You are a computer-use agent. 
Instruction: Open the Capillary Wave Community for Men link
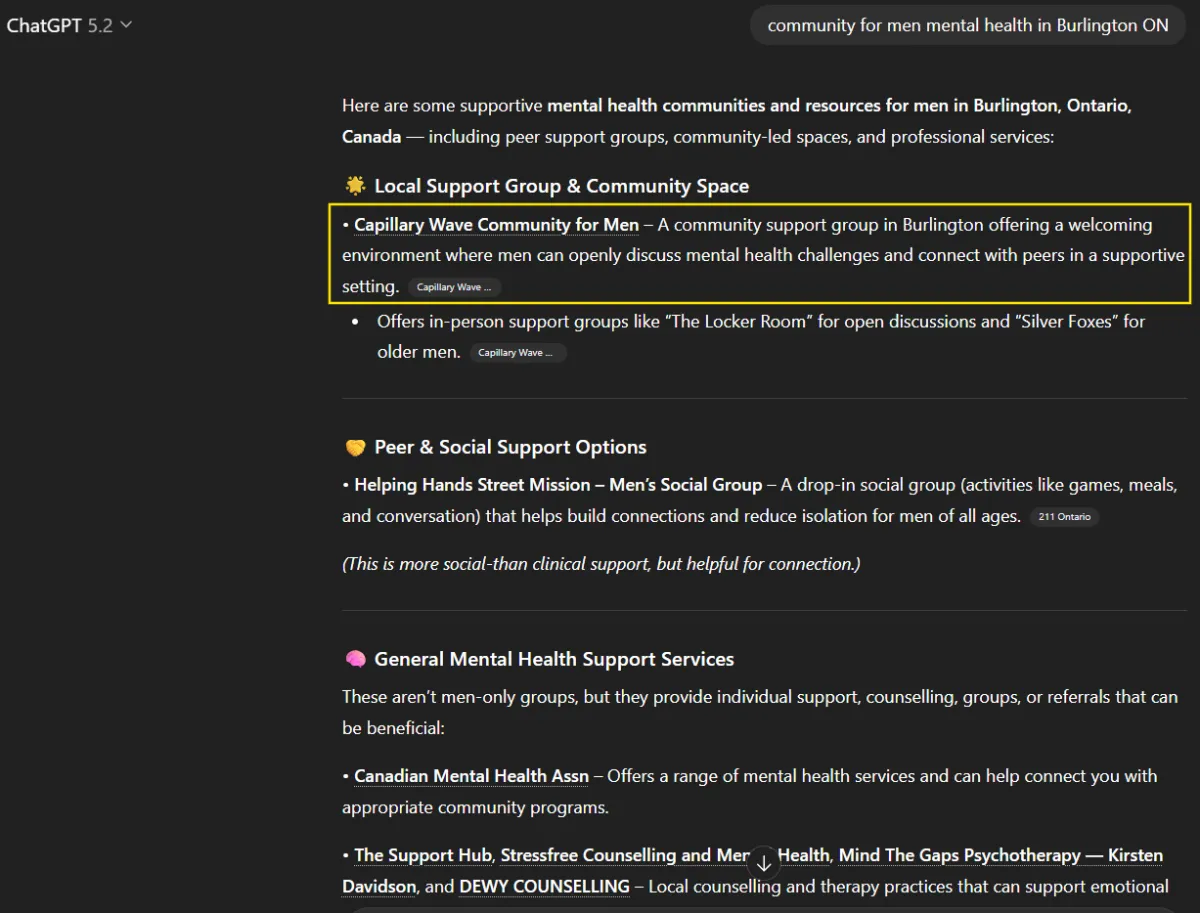(497, 225)
